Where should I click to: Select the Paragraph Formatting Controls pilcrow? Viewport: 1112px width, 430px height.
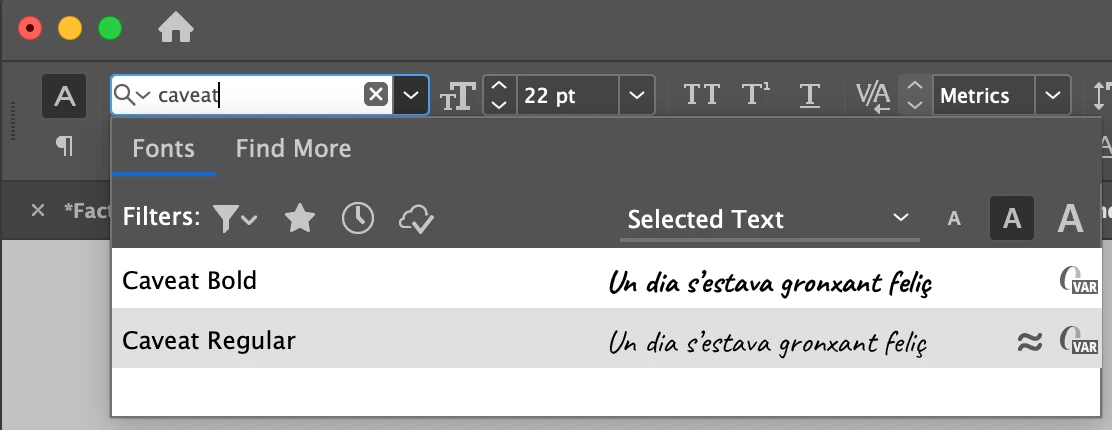(65, 146)
